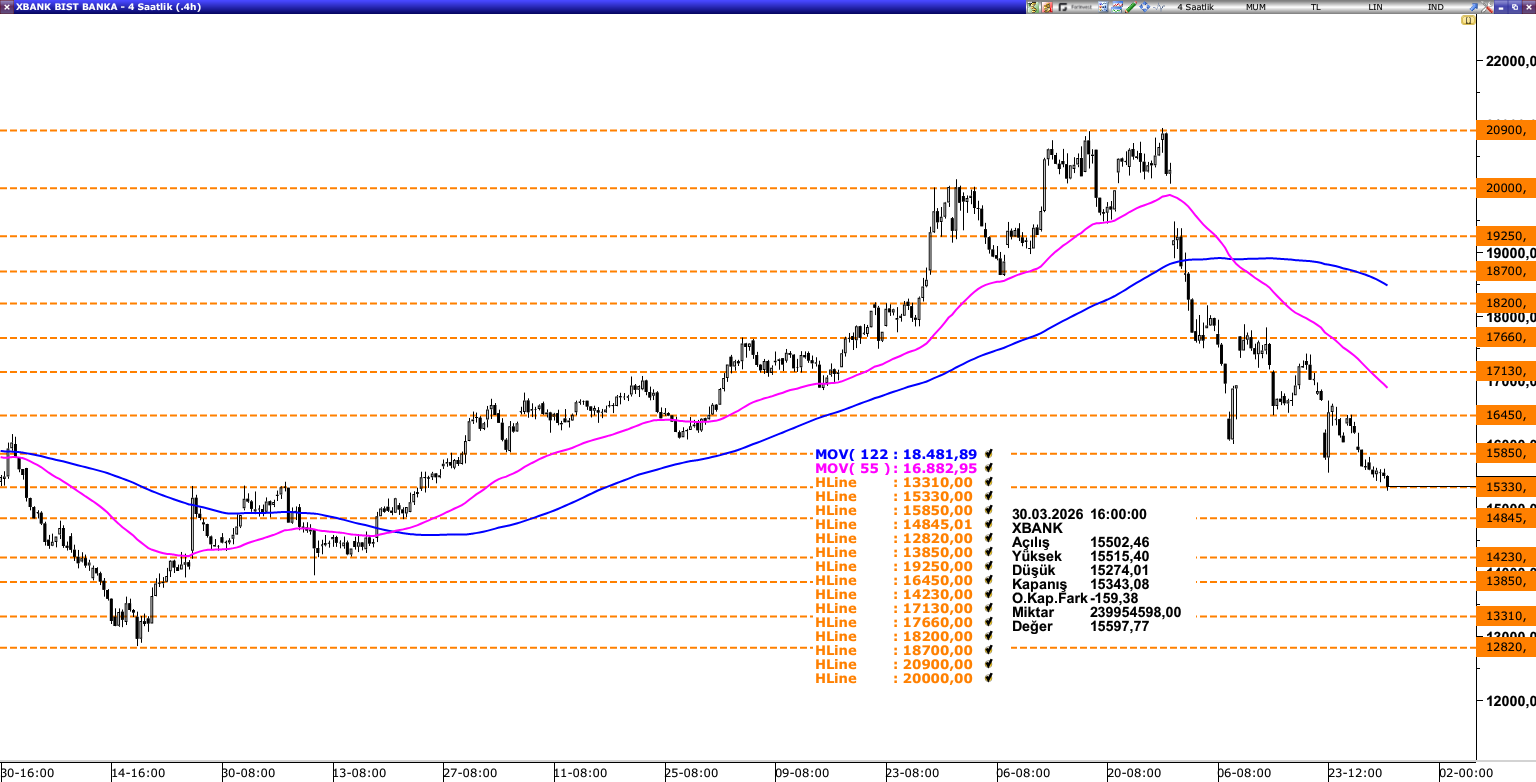Click the '27-08:00' date on time axis
The image size is (1536, 782).
(x=470, y=773)
